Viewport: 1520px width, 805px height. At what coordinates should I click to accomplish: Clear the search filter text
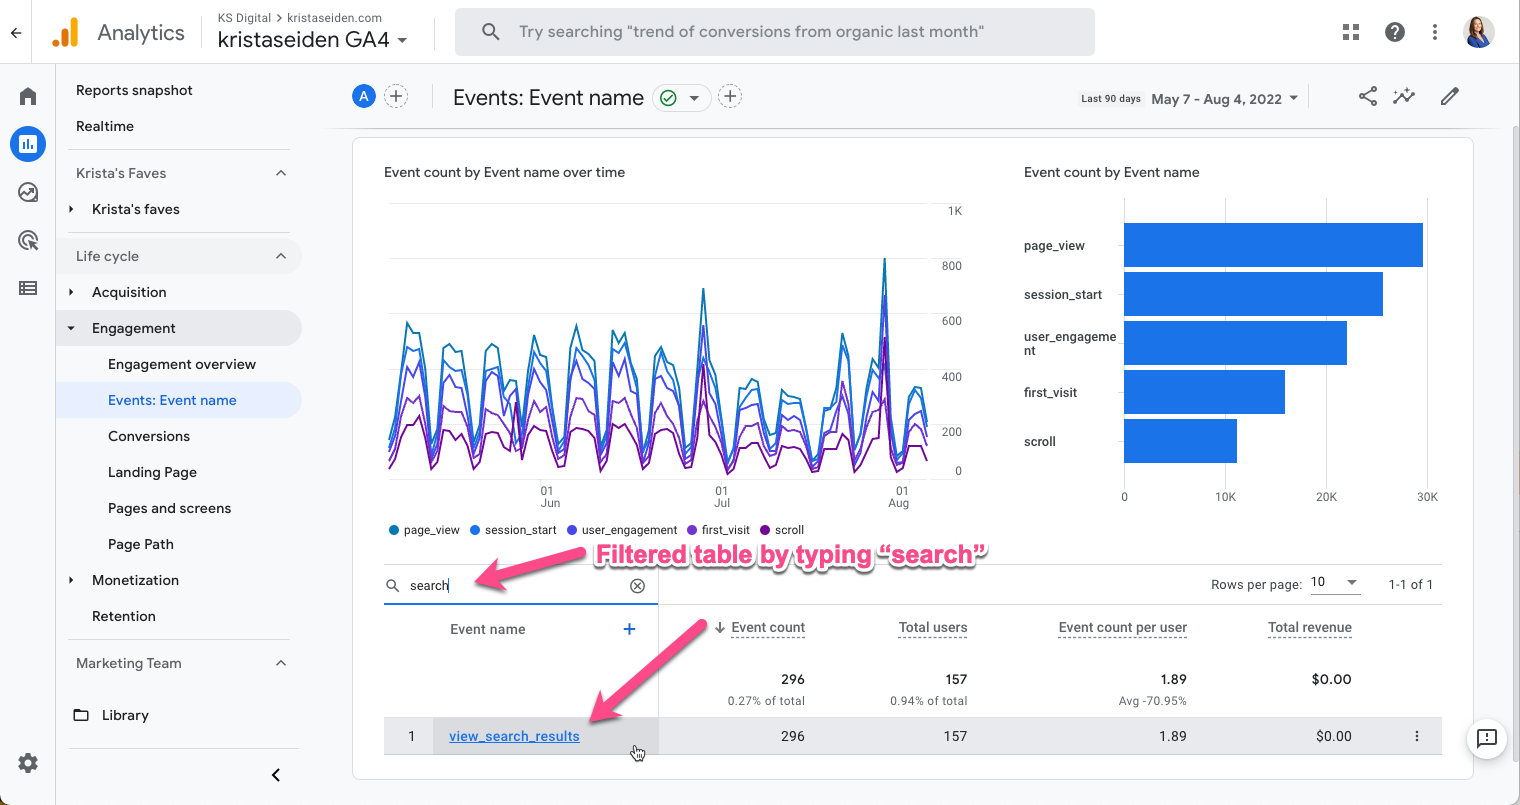point(637,586)
